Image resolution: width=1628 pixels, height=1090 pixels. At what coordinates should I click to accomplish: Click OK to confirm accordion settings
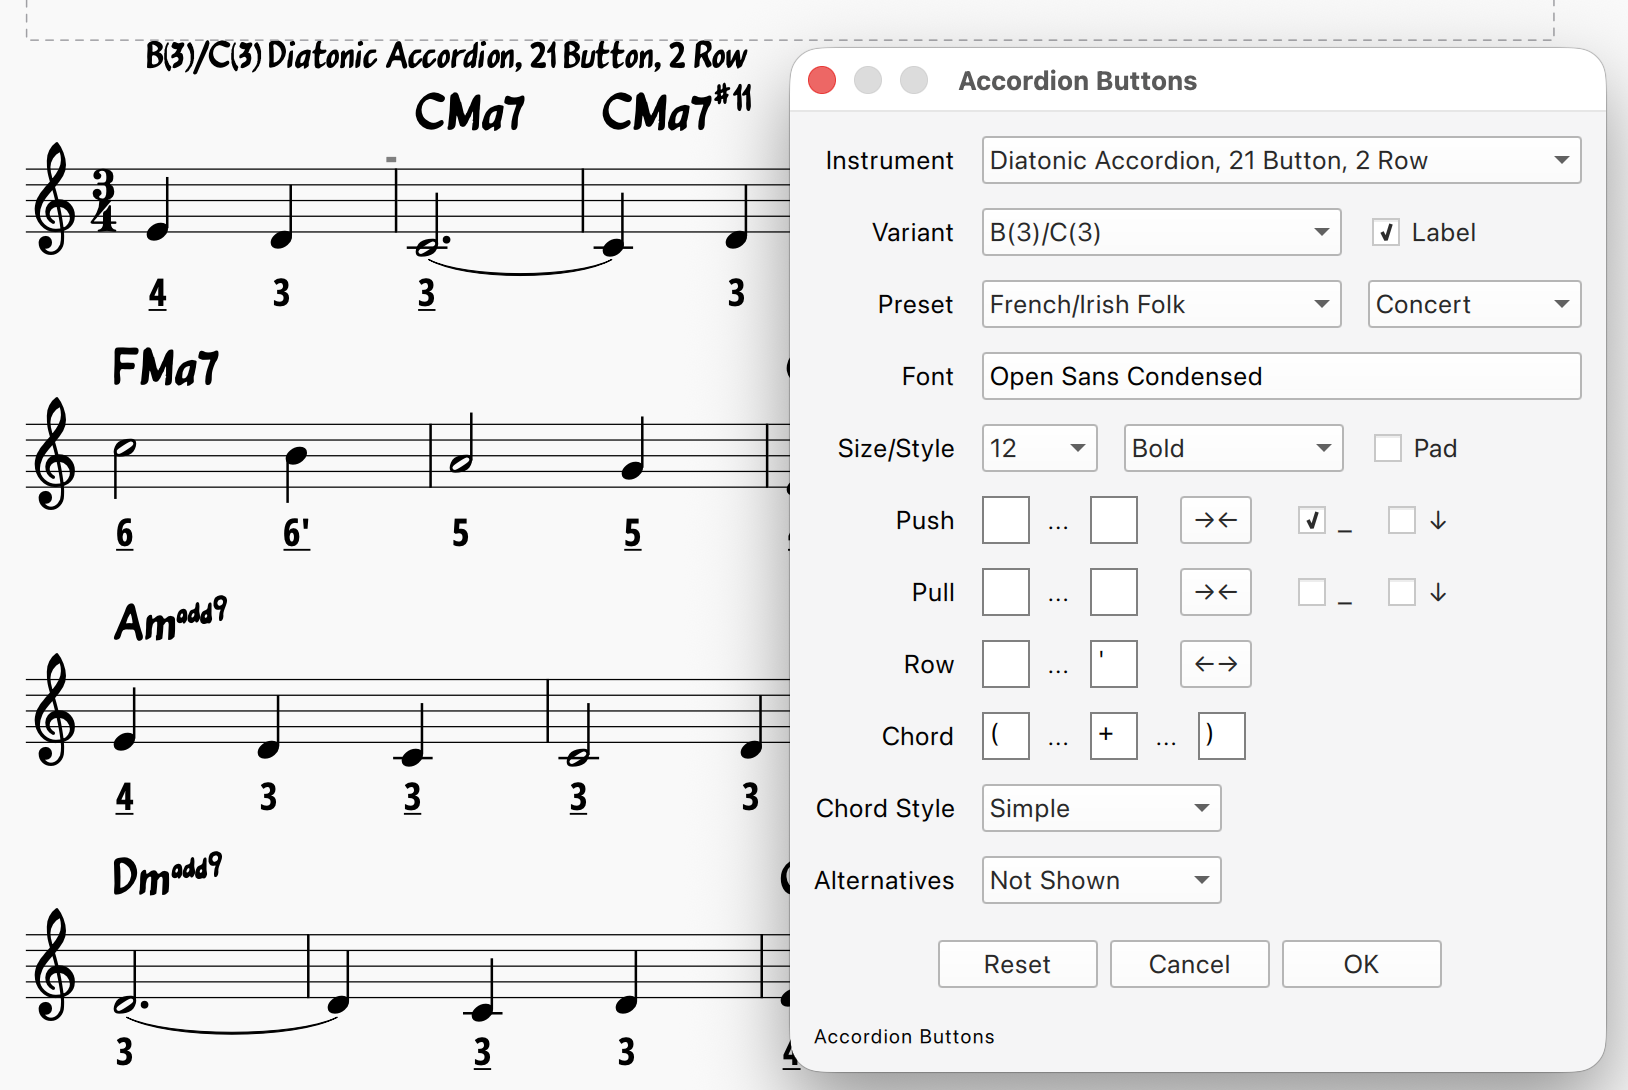pyautogui.click(x=1361, y=964)
